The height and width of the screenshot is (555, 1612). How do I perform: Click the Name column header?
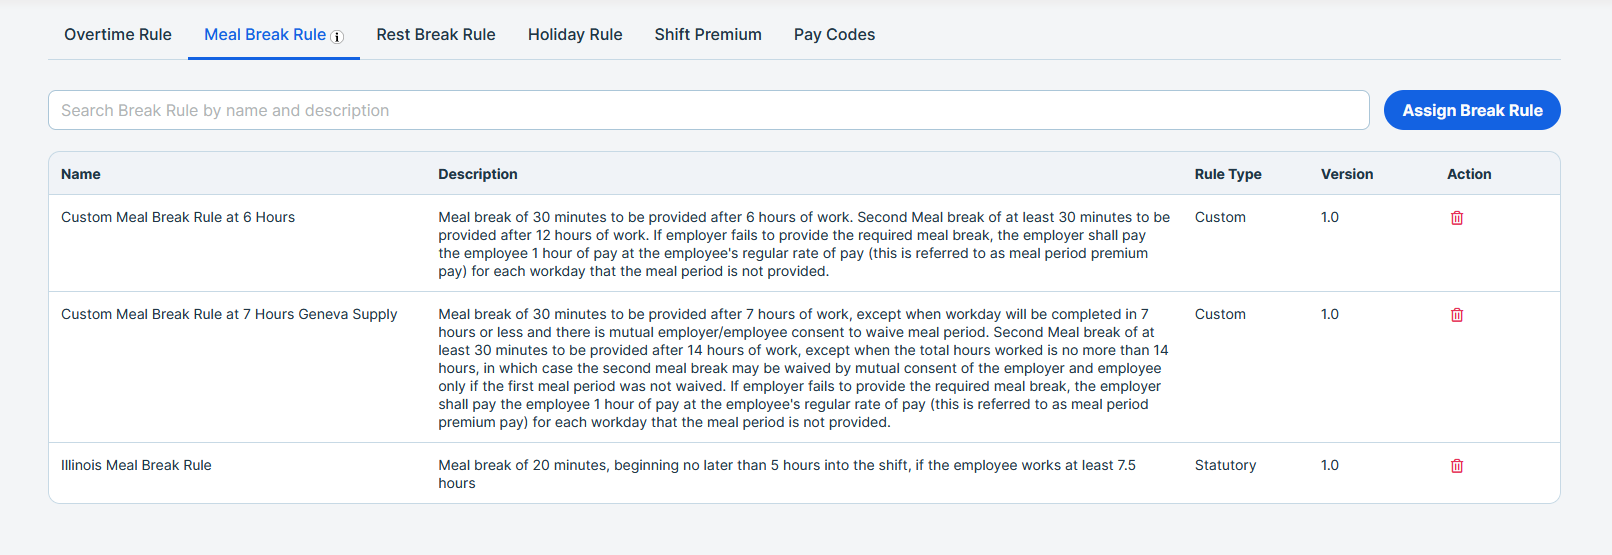click(81, 174)
